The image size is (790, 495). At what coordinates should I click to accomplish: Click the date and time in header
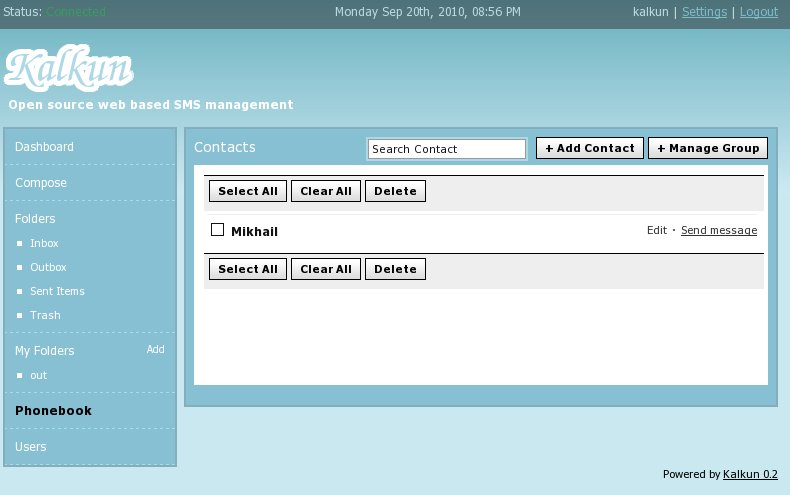coord(428,12)
